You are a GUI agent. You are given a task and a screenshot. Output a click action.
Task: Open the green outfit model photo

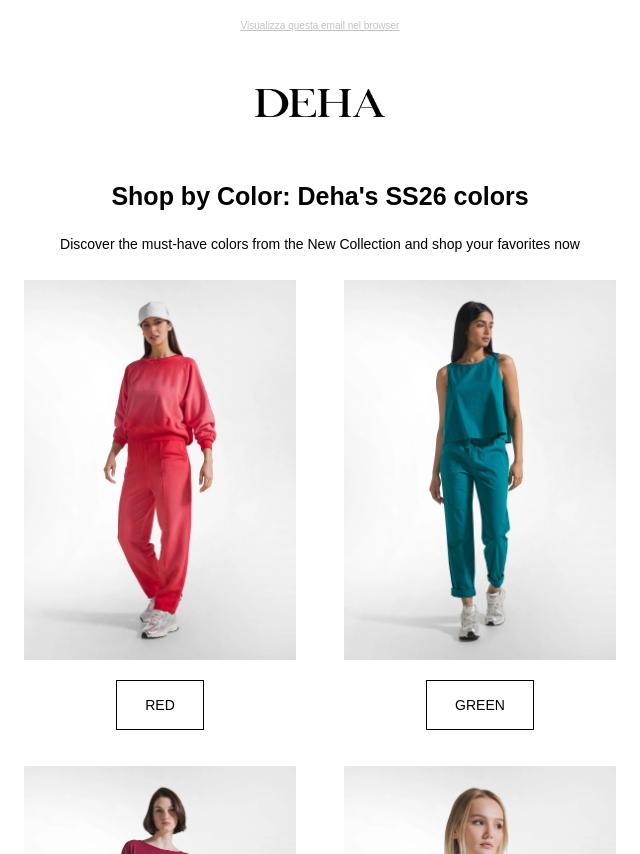(x=480, y=469)
